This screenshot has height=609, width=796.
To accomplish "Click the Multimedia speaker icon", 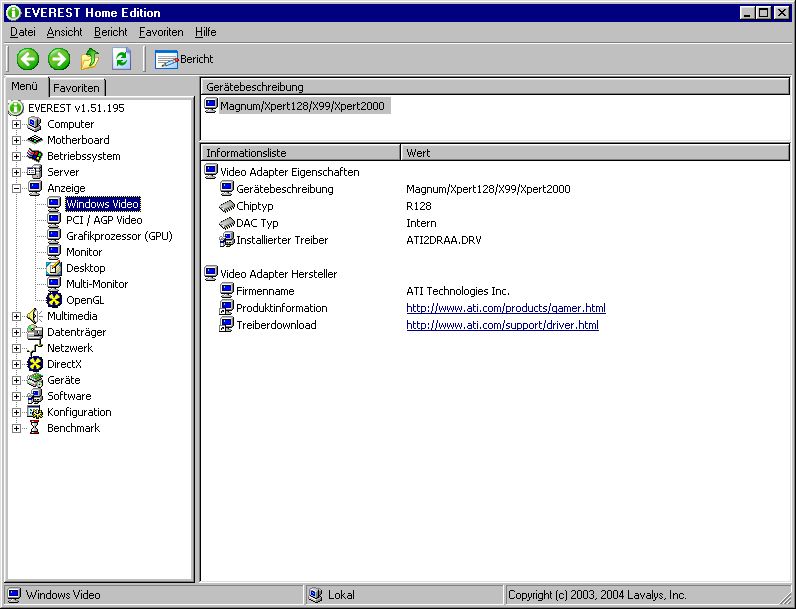I will coord(35,316).
